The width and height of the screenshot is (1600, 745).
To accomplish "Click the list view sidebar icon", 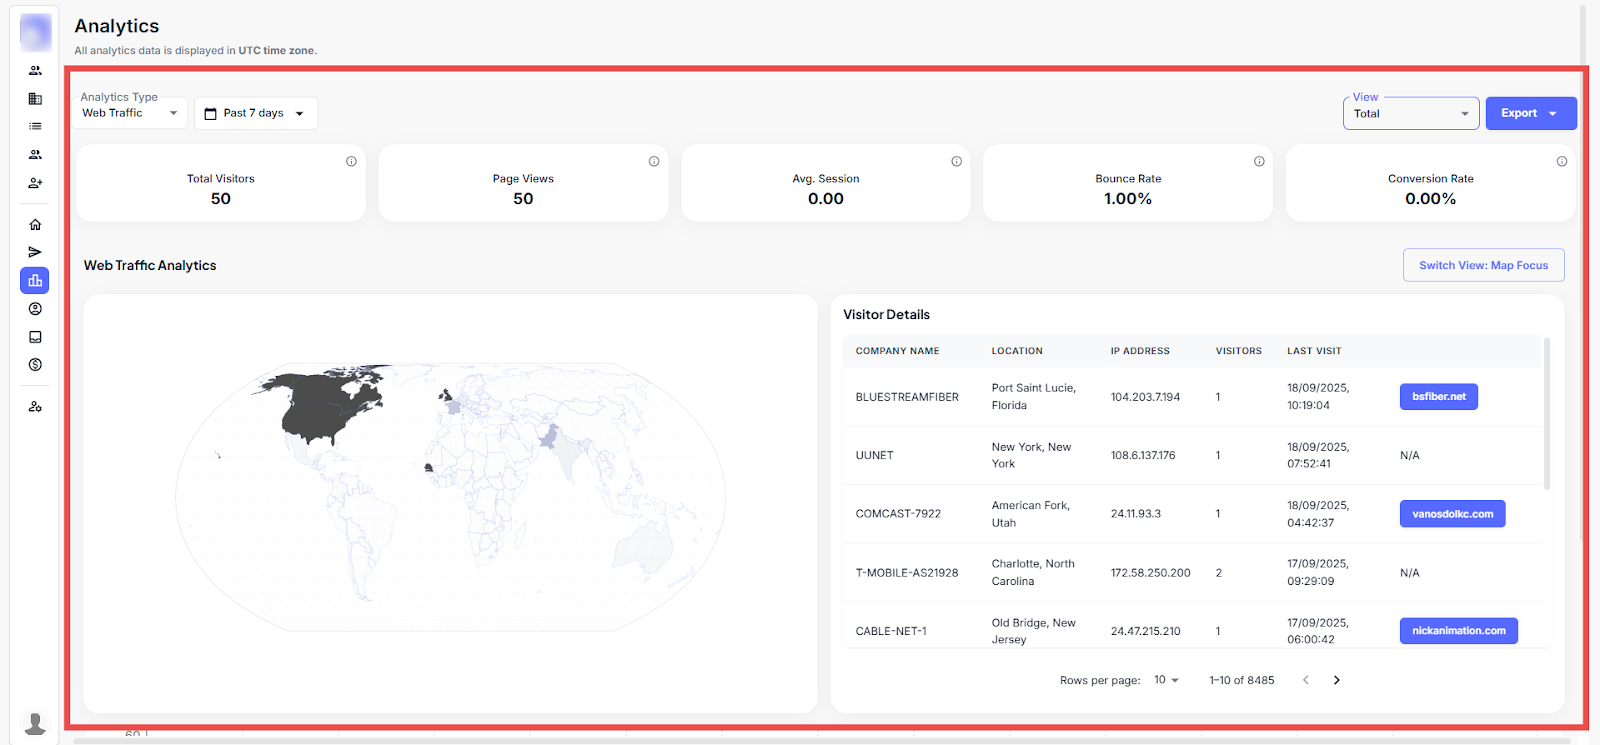I will 35,126.
